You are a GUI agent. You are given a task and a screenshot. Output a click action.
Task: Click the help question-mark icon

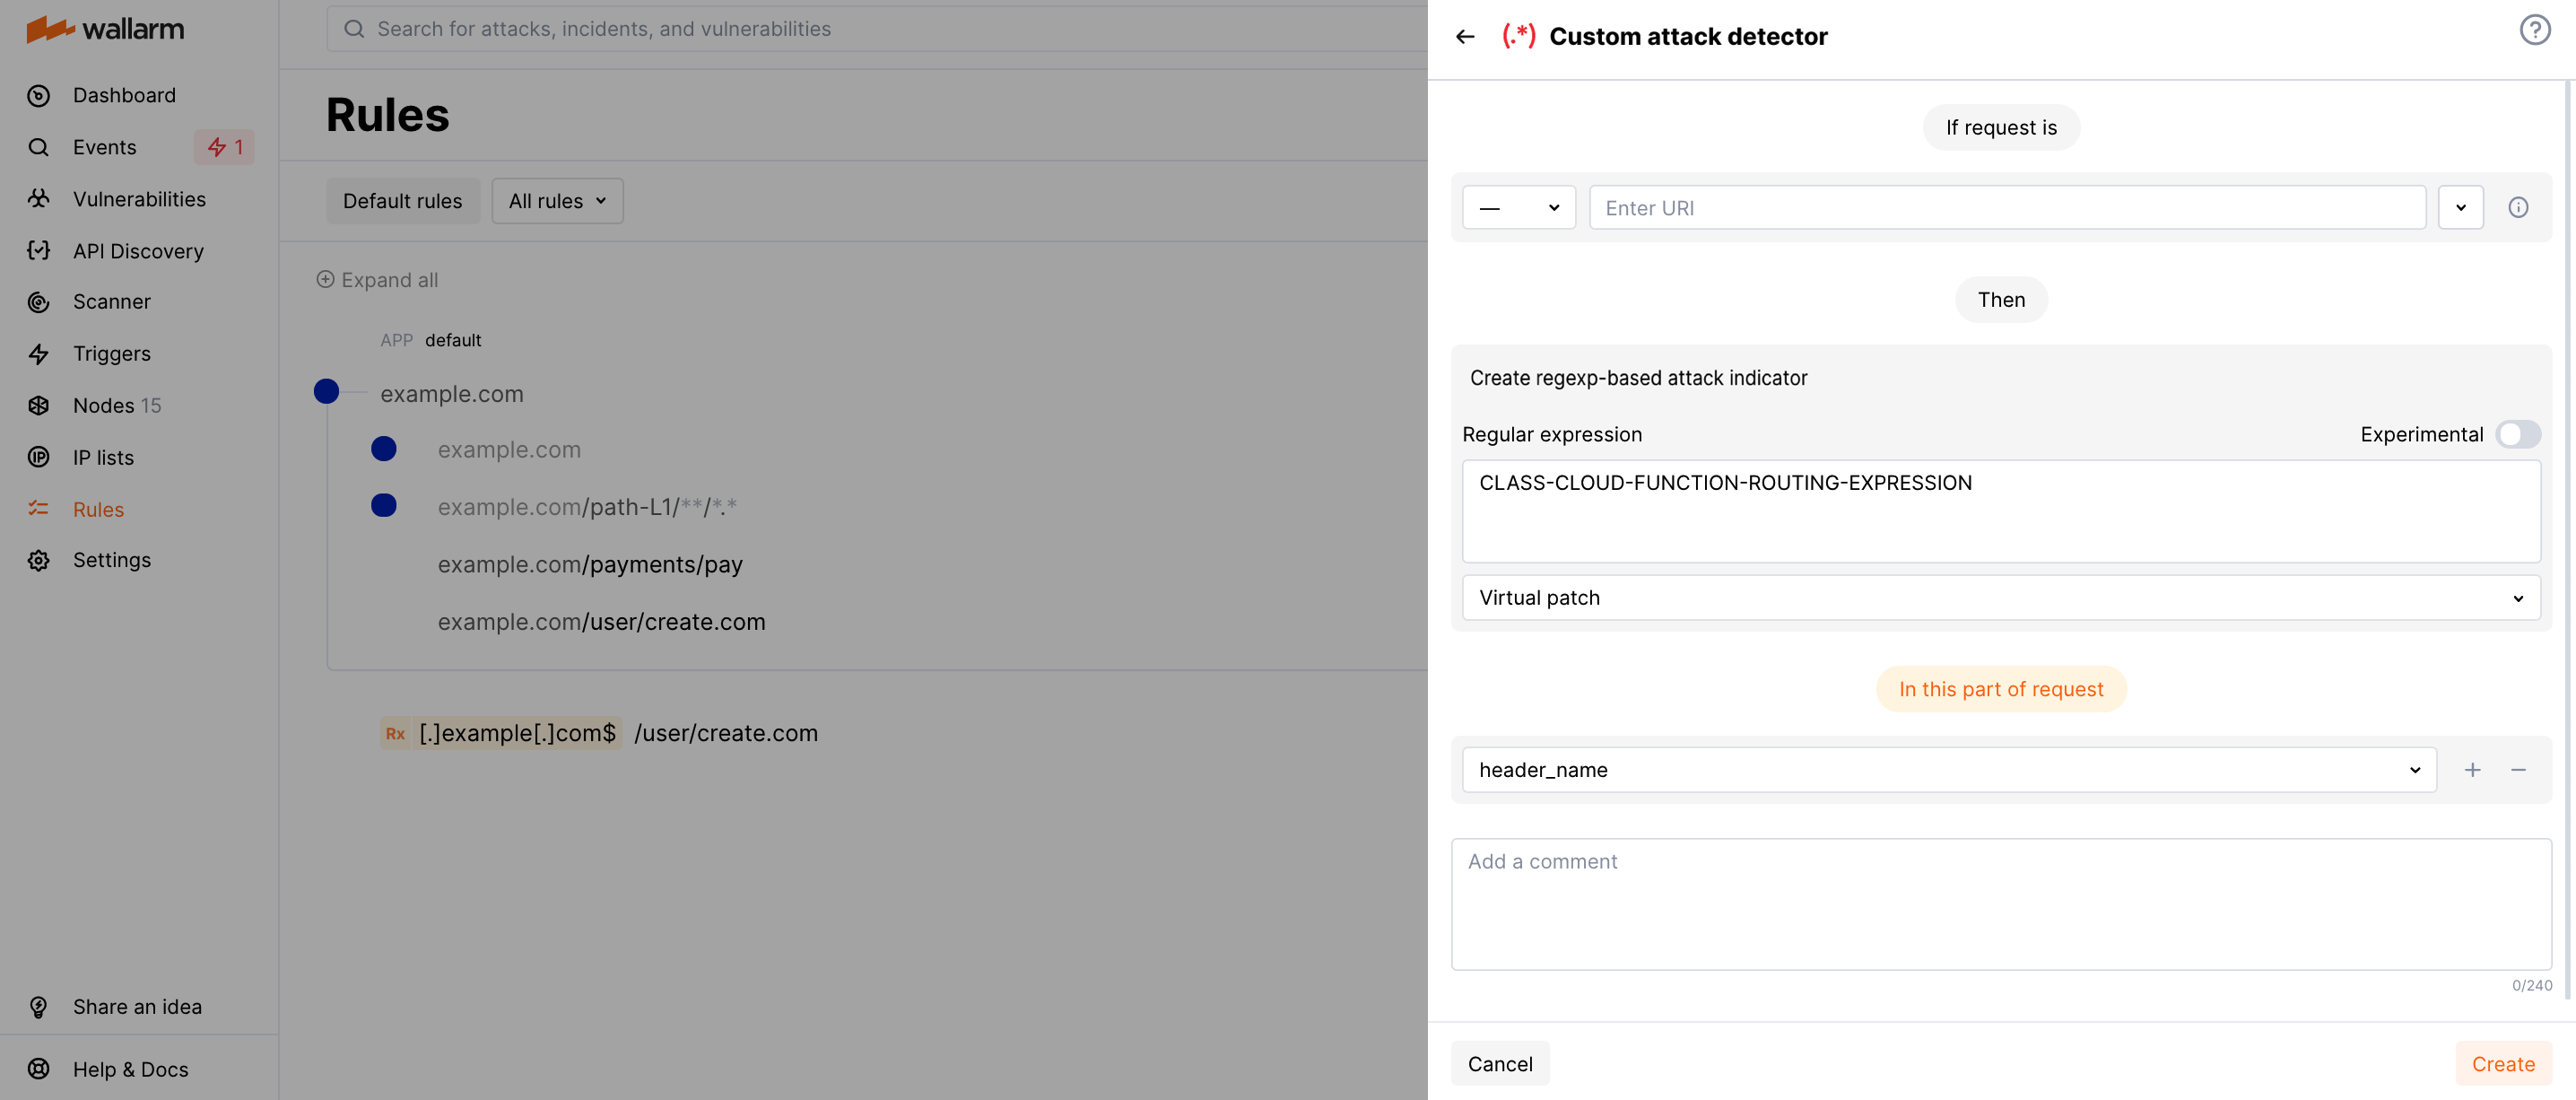[x=2534, y=29]
